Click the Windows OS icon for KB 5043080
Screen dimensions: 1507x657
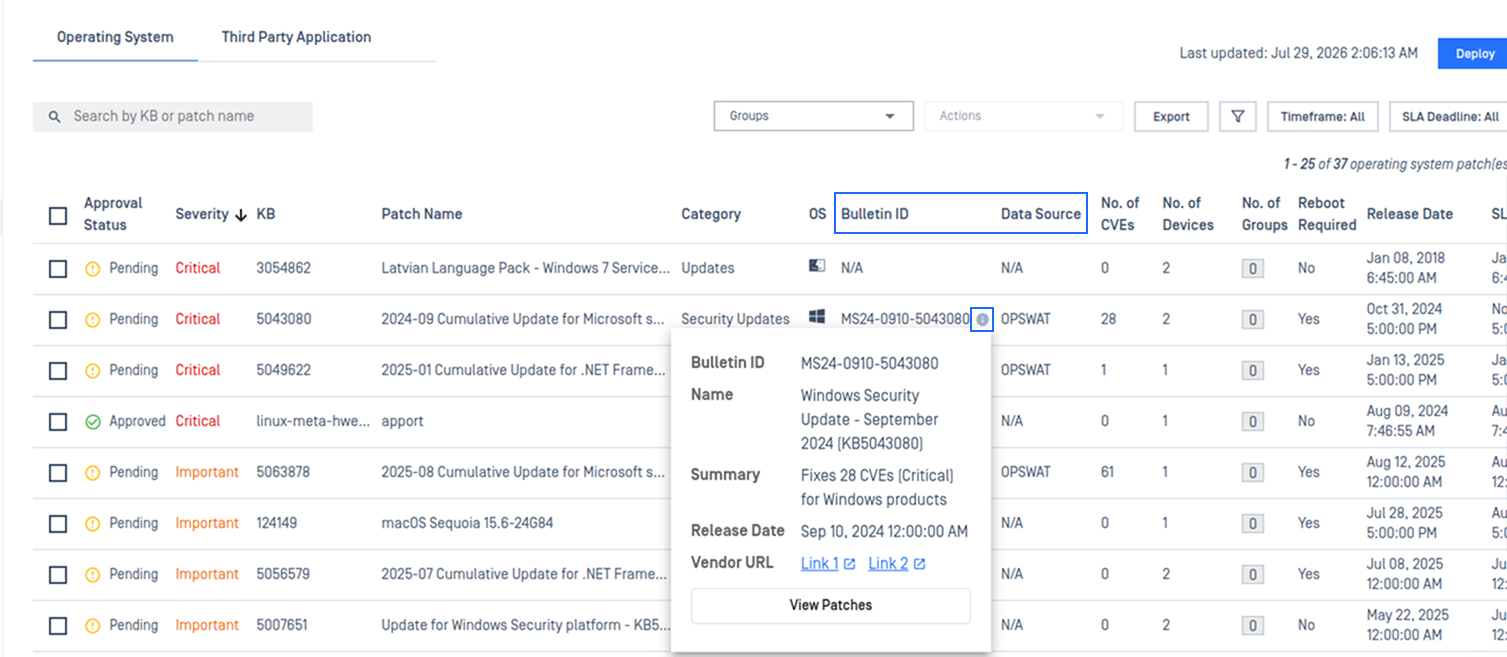(817, 317)
